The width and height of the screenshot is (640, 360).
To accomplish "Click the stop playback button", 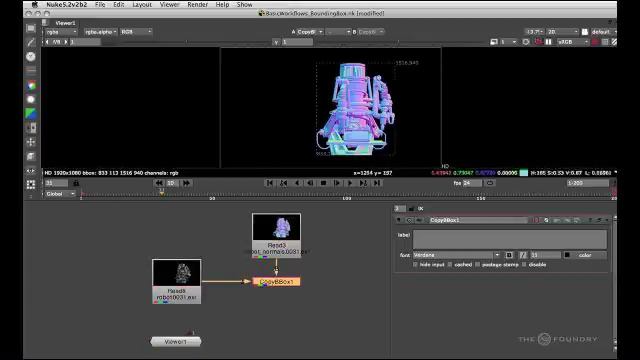I will [x=323, y=183].
